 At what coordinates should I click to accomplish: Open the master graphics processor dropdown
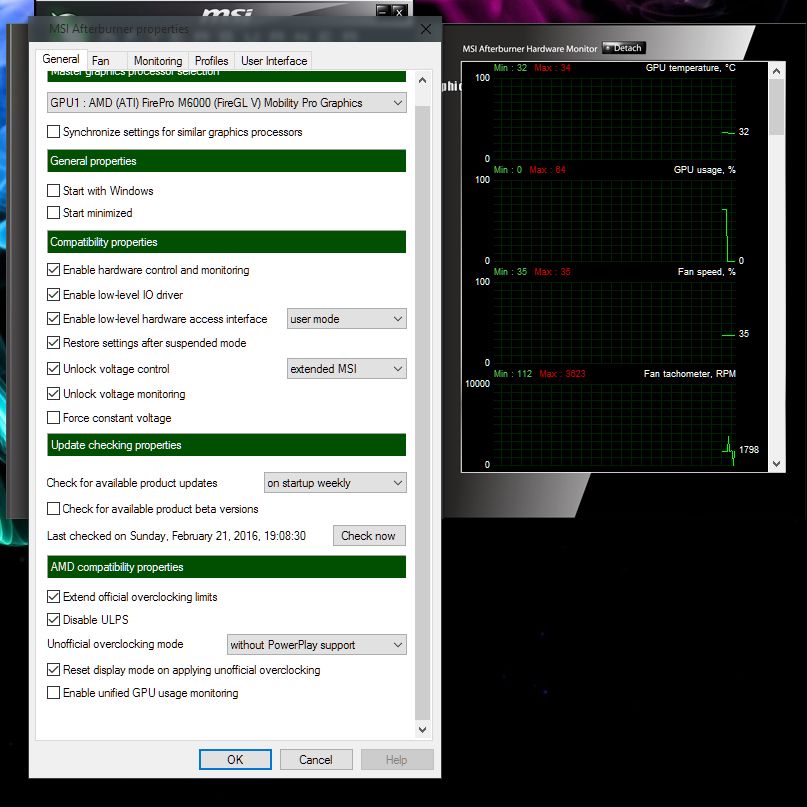(x=226, y=103)
